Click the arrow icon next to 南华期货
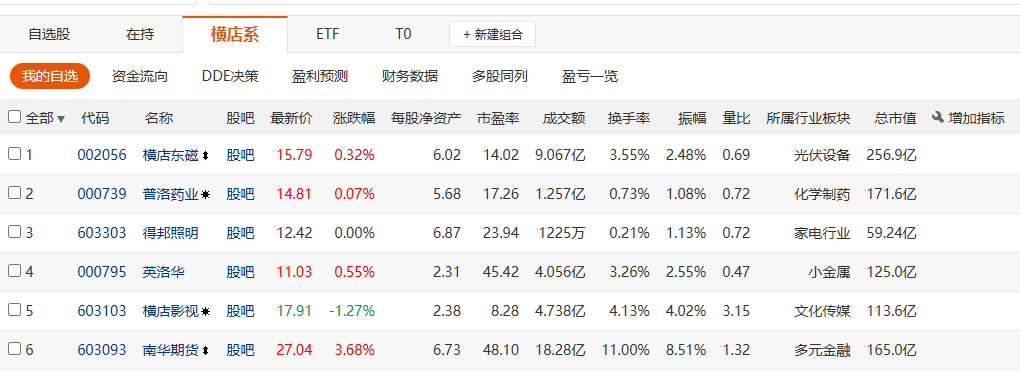Image resolution: width=1020 pixels, height=388 pixels. pyautogui.click(x=206, y=350)
